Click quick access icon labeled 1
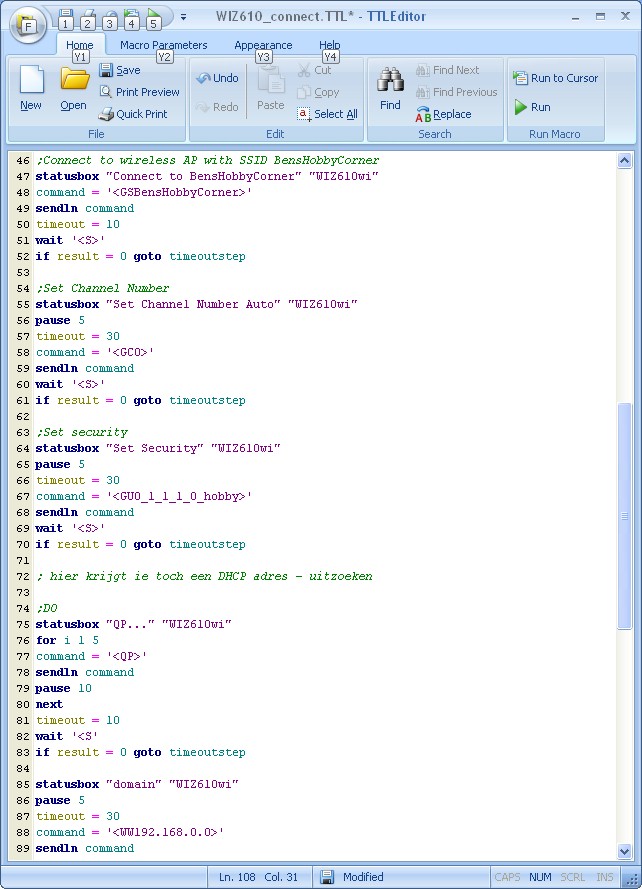The width and height of the screenshot is (642, 889). pos(65,17)
